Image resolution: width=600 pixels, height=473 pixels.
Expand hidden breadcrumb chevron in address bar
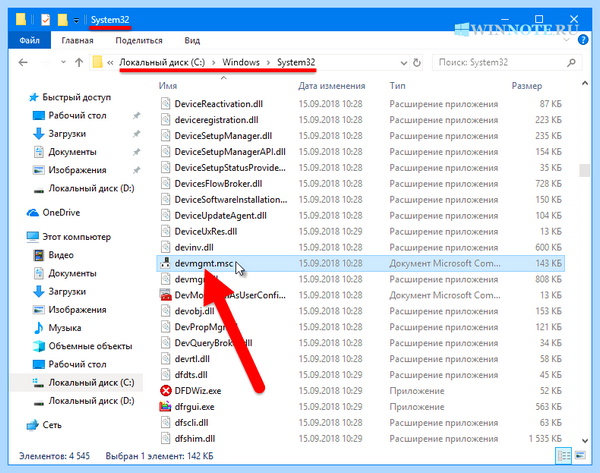[110, 62]
